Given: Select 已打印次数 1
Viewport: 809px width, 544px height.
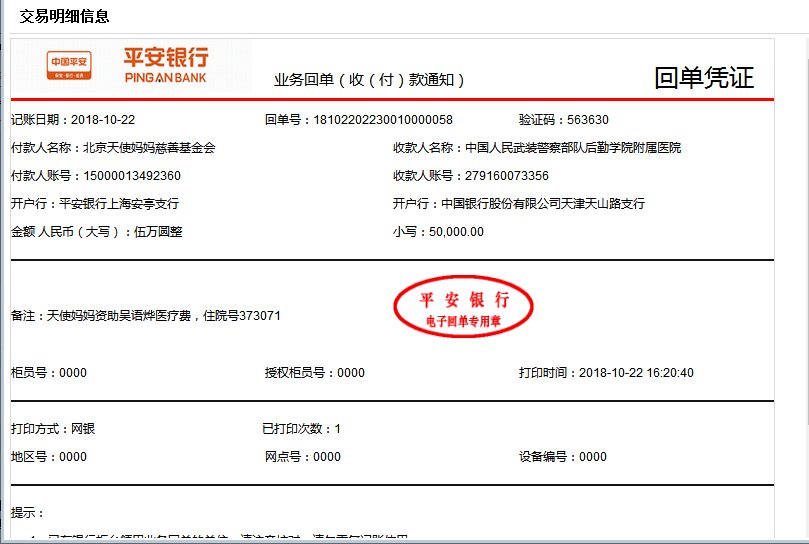Looking at the screenshot, I should (301, 429).
